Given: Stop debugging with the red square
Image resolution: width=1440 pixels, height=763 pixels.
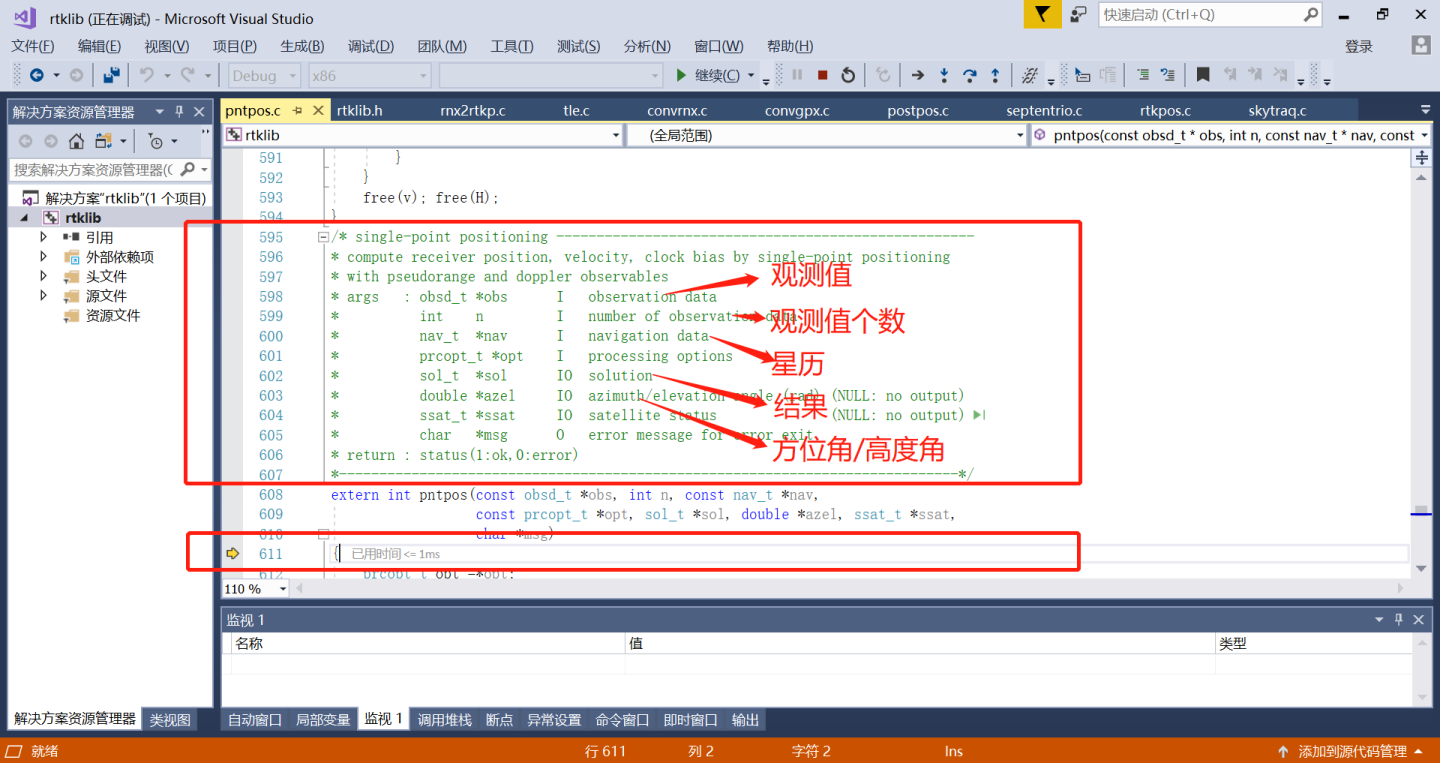Looking at the screenshot, I should coord(822,75).
